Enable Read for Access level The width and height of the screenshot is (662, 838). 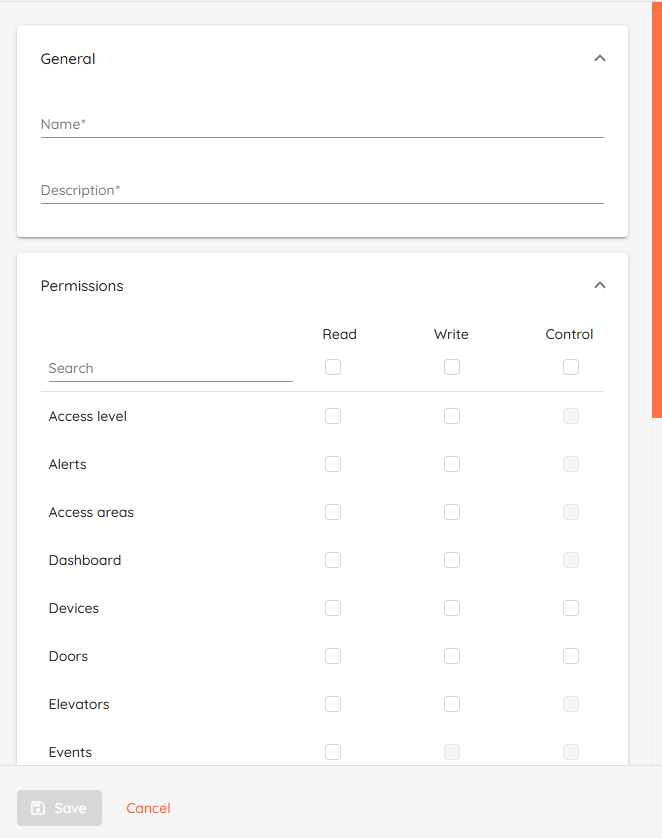[333, 416]
